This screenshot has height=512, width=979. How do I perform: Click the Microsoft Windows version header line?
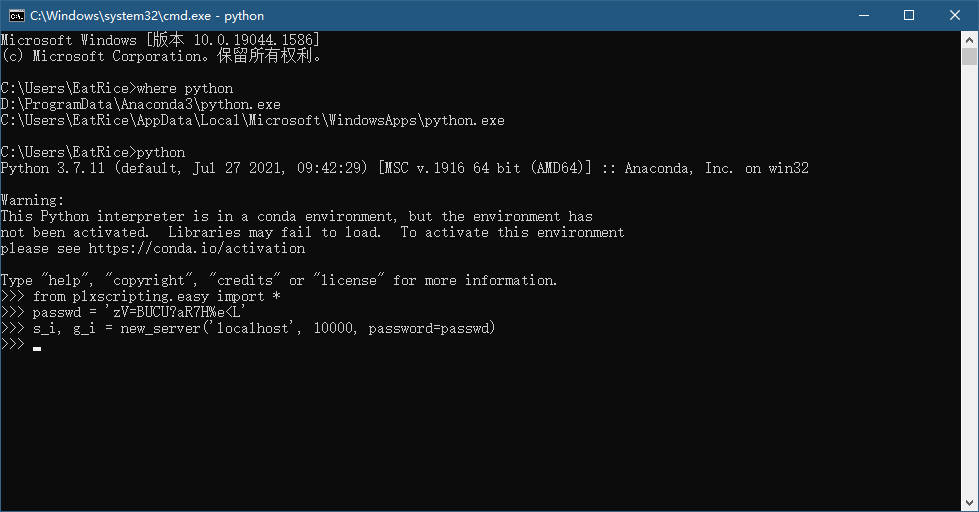[160, 40]
